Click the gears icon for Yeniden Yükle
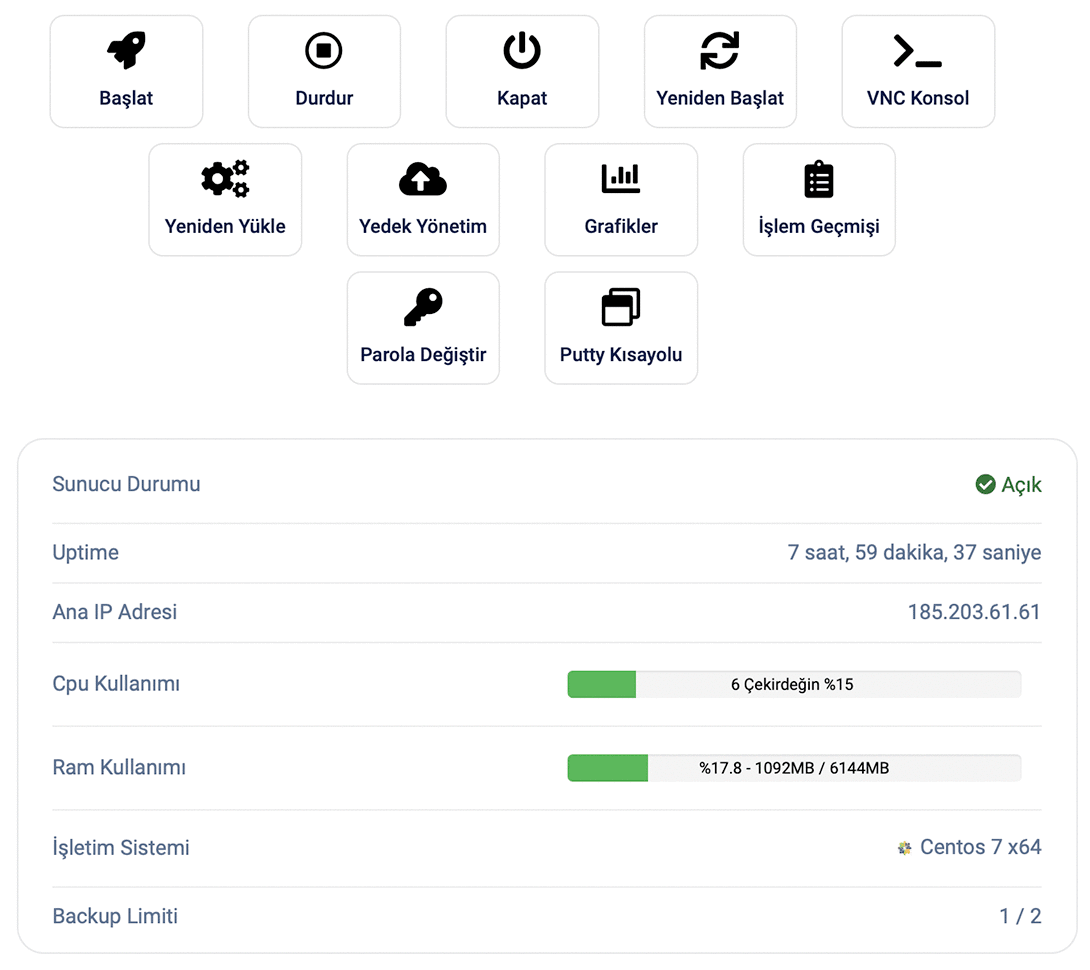Image resolution: width=1090 pixels, height=970 pixels. [x=225, y=179]
